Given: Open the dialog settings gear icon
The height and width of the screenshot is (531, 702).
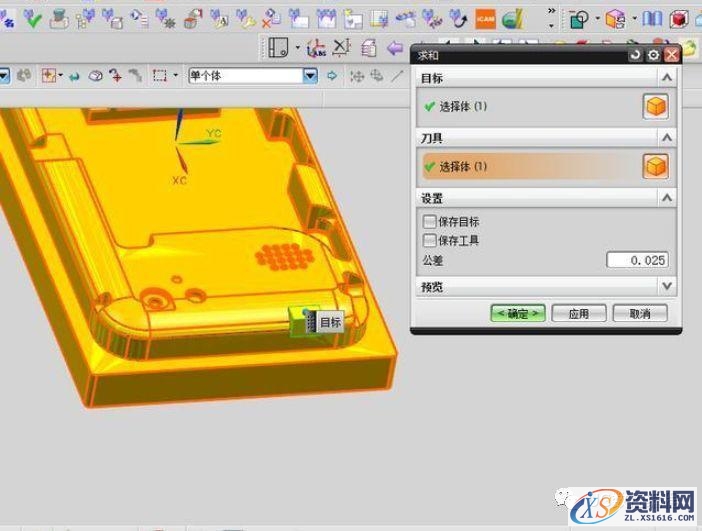Looking at the screenshot, I should [x=654, y=55].
